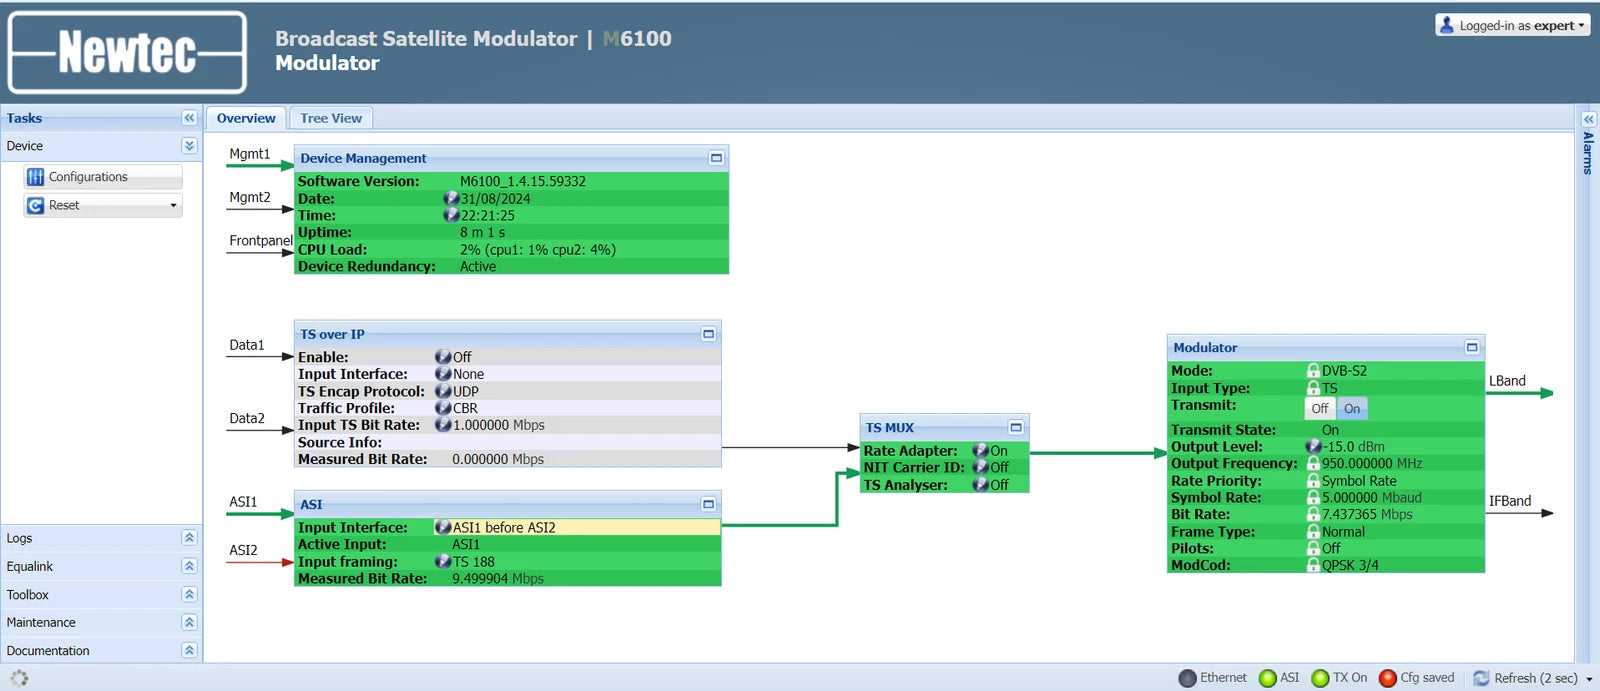Click the Bit Rate 7.437365 Mbps value
The image size is (1600, 691).
(x=1367, y=514)
